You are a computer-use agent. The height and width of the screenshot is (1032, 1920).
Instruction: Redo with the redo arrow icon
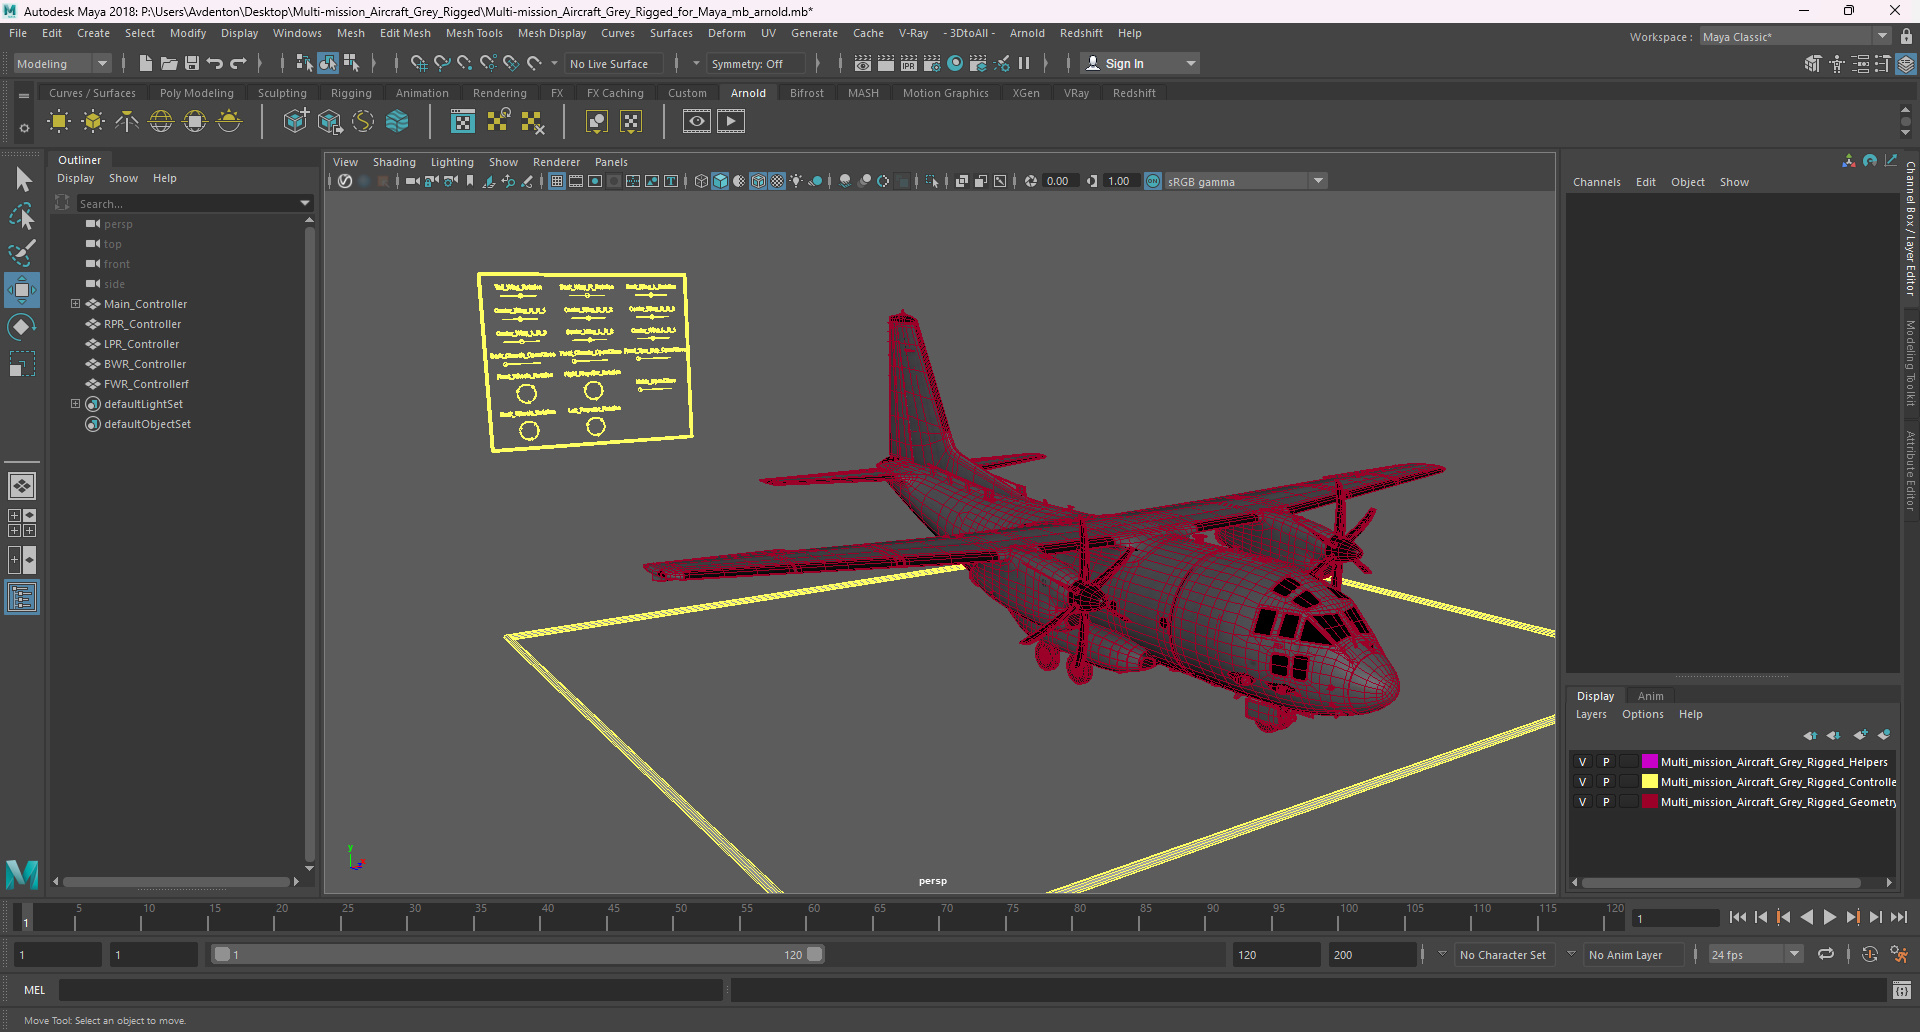(x=238, y=63)
